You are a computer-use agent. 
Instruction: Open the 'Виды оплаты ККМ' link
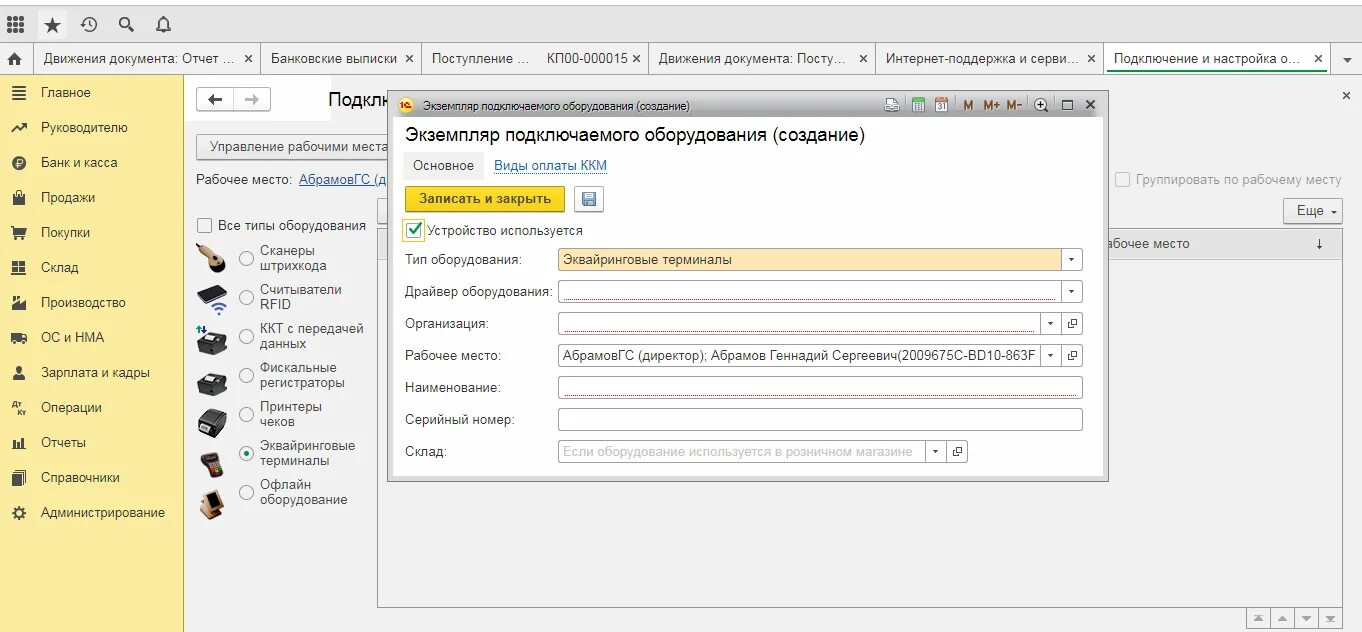[x=550, y=165]
